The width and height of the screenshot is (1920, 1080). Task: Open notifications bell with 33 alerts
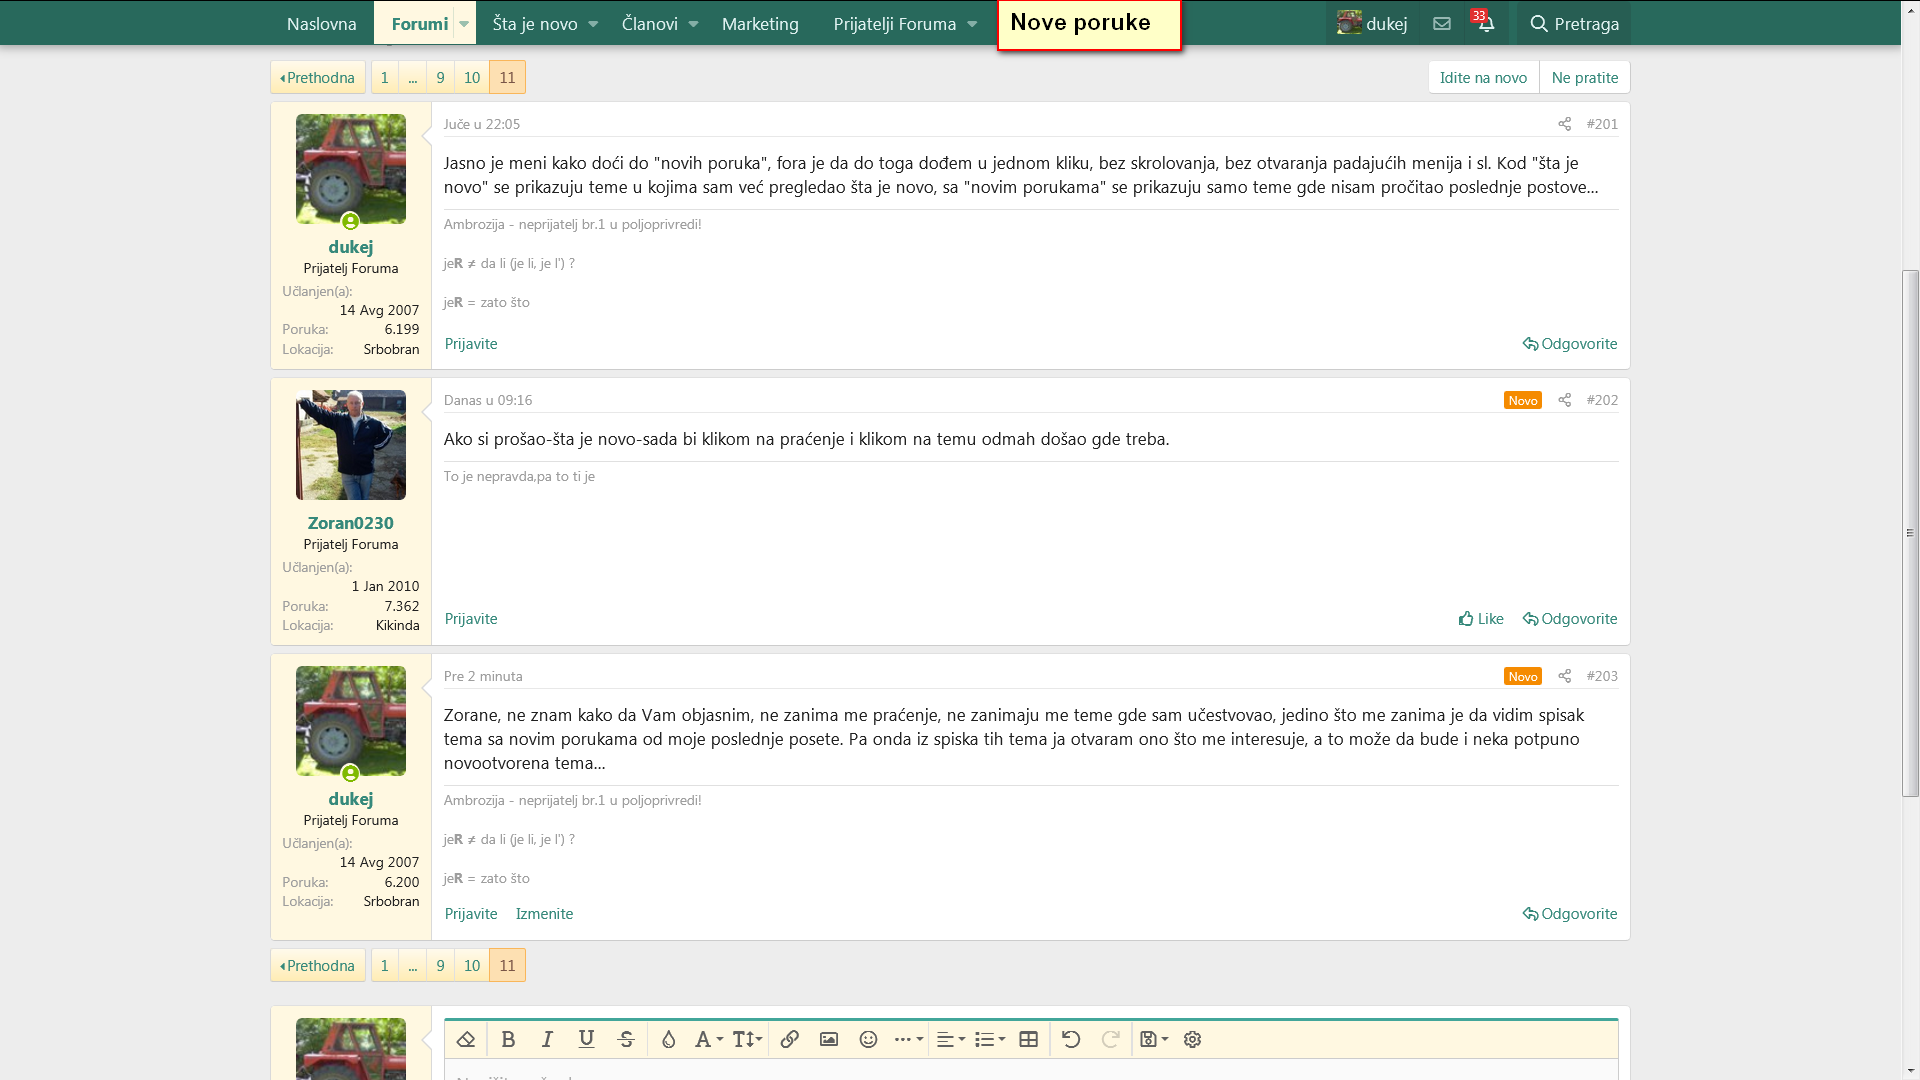1486,23
